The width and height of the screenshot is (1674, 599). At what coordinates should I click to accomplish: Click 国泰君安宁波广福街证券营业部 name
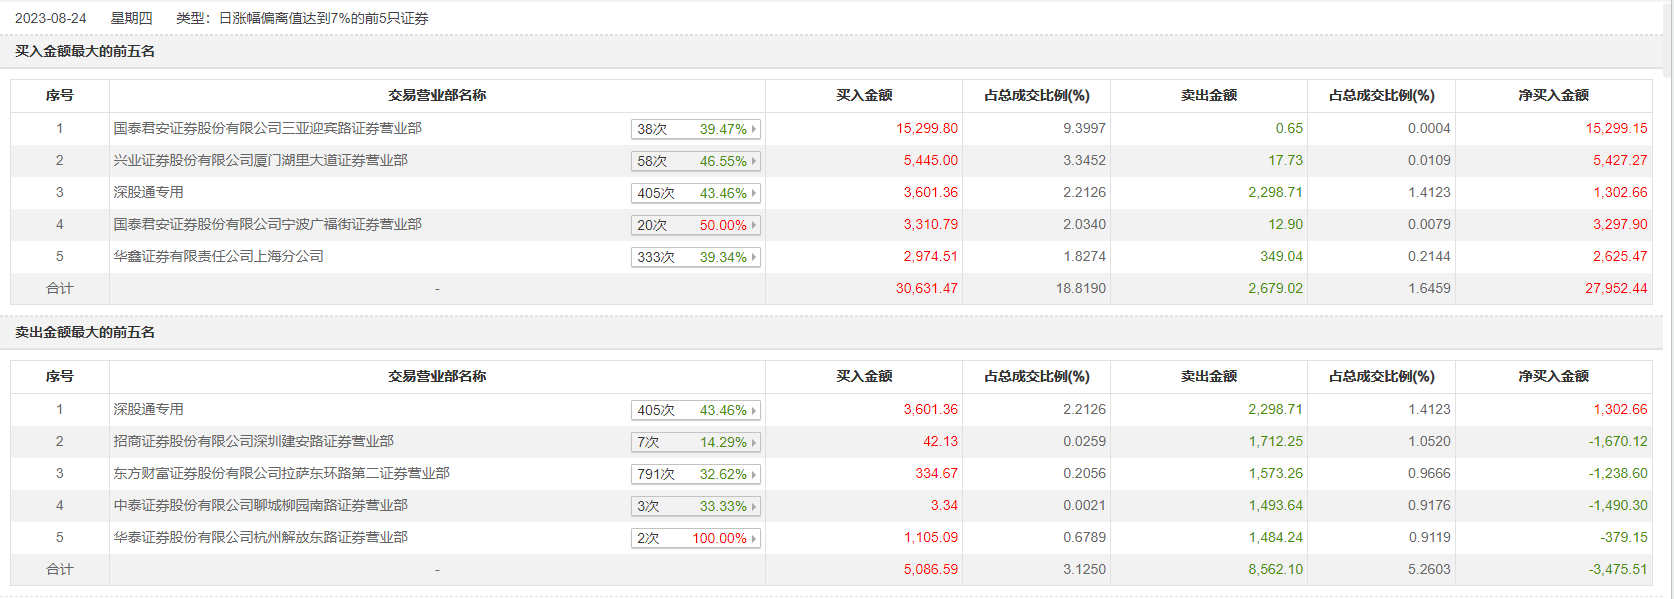tap(267, 225)
